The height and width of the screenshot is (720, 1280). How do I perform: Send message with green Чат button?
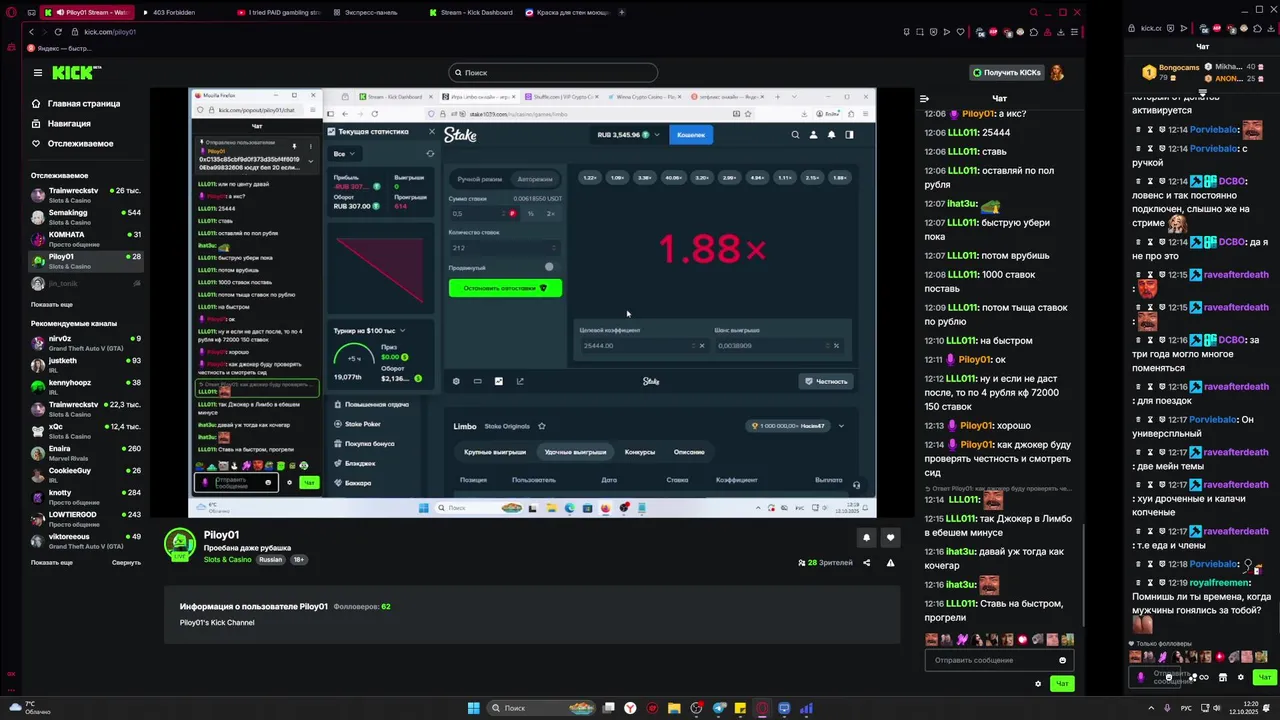click(1062, 684)
